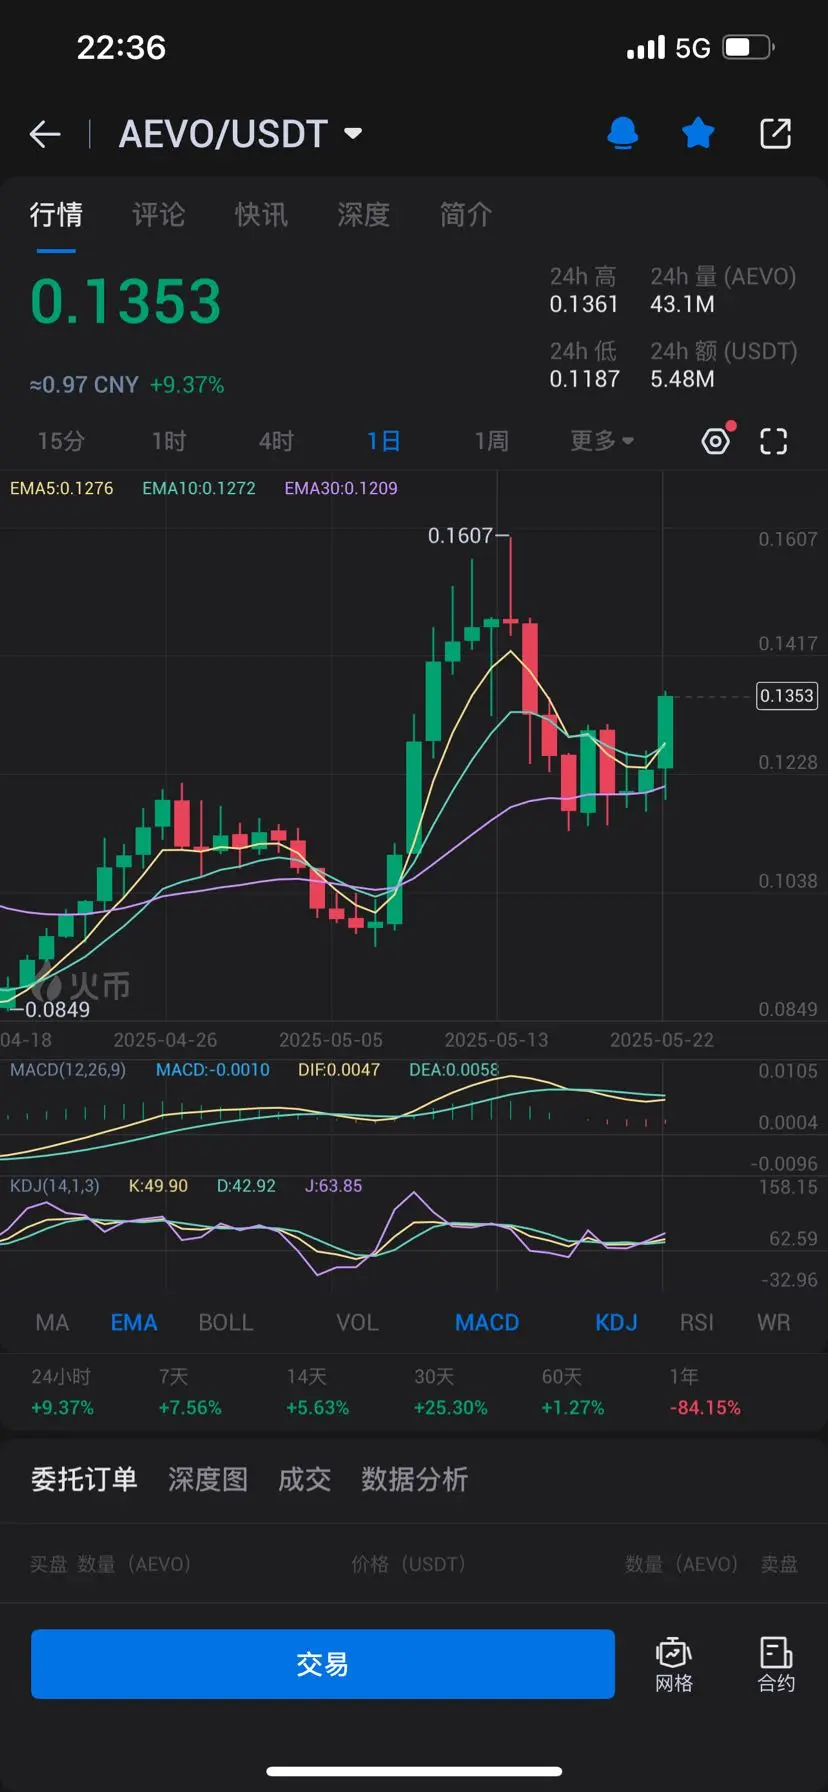This screenshot has width=828, height=1792.
Task: Select the 1周 timeframe
Action: (x=491, y=441)
